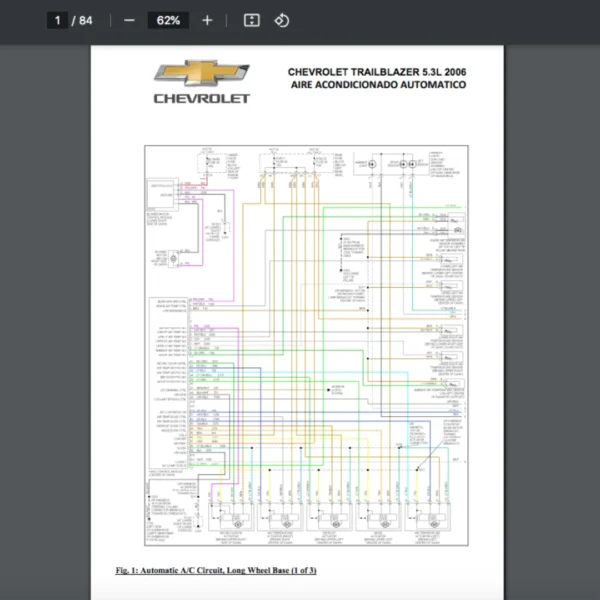
Task: Click the zoom out minus button
Action: 129,20
